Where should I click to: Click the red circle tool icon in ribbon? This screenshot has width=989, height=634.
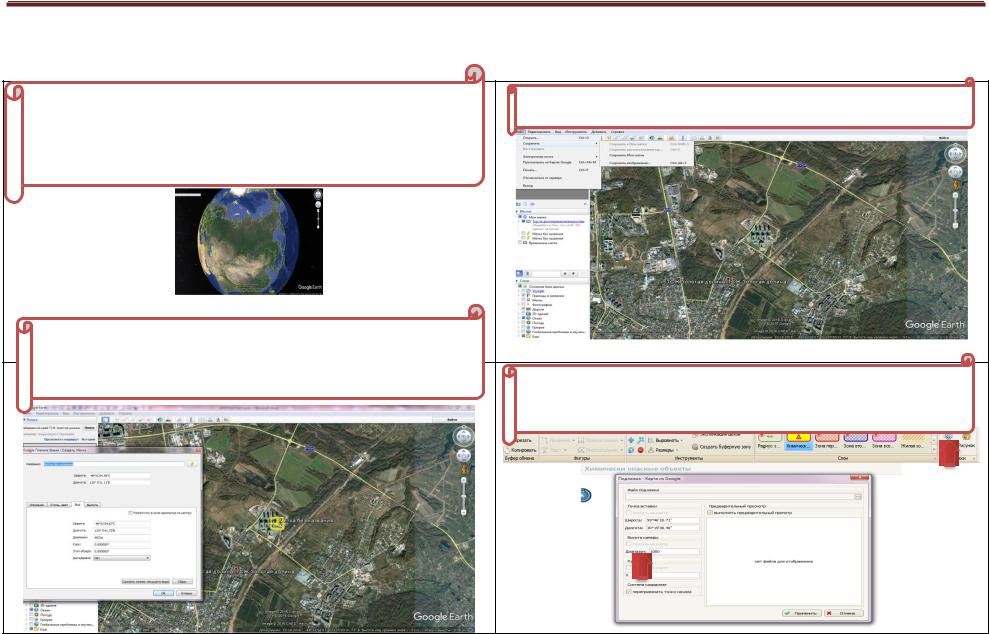click(640, 450)
